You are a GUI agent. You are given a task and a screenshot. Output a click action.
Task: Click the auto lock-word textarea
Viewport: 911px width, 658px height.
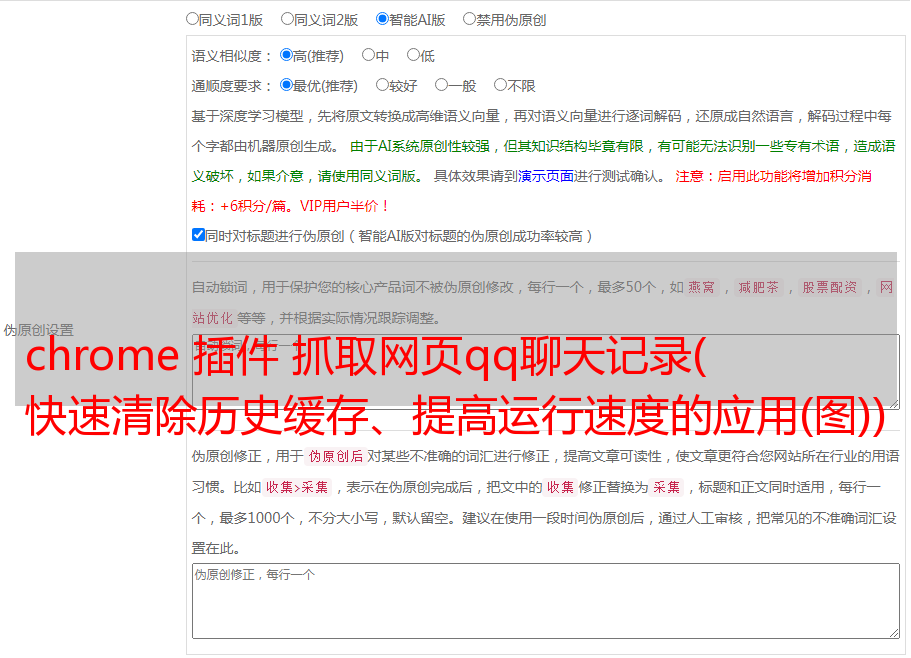click(x=546, y=372)
